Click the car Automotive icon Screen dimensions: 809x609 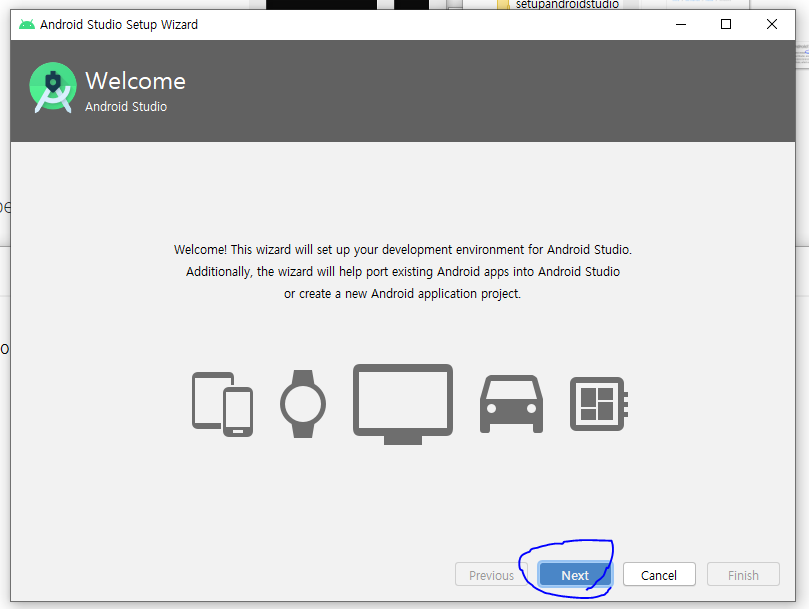(511, 404)
